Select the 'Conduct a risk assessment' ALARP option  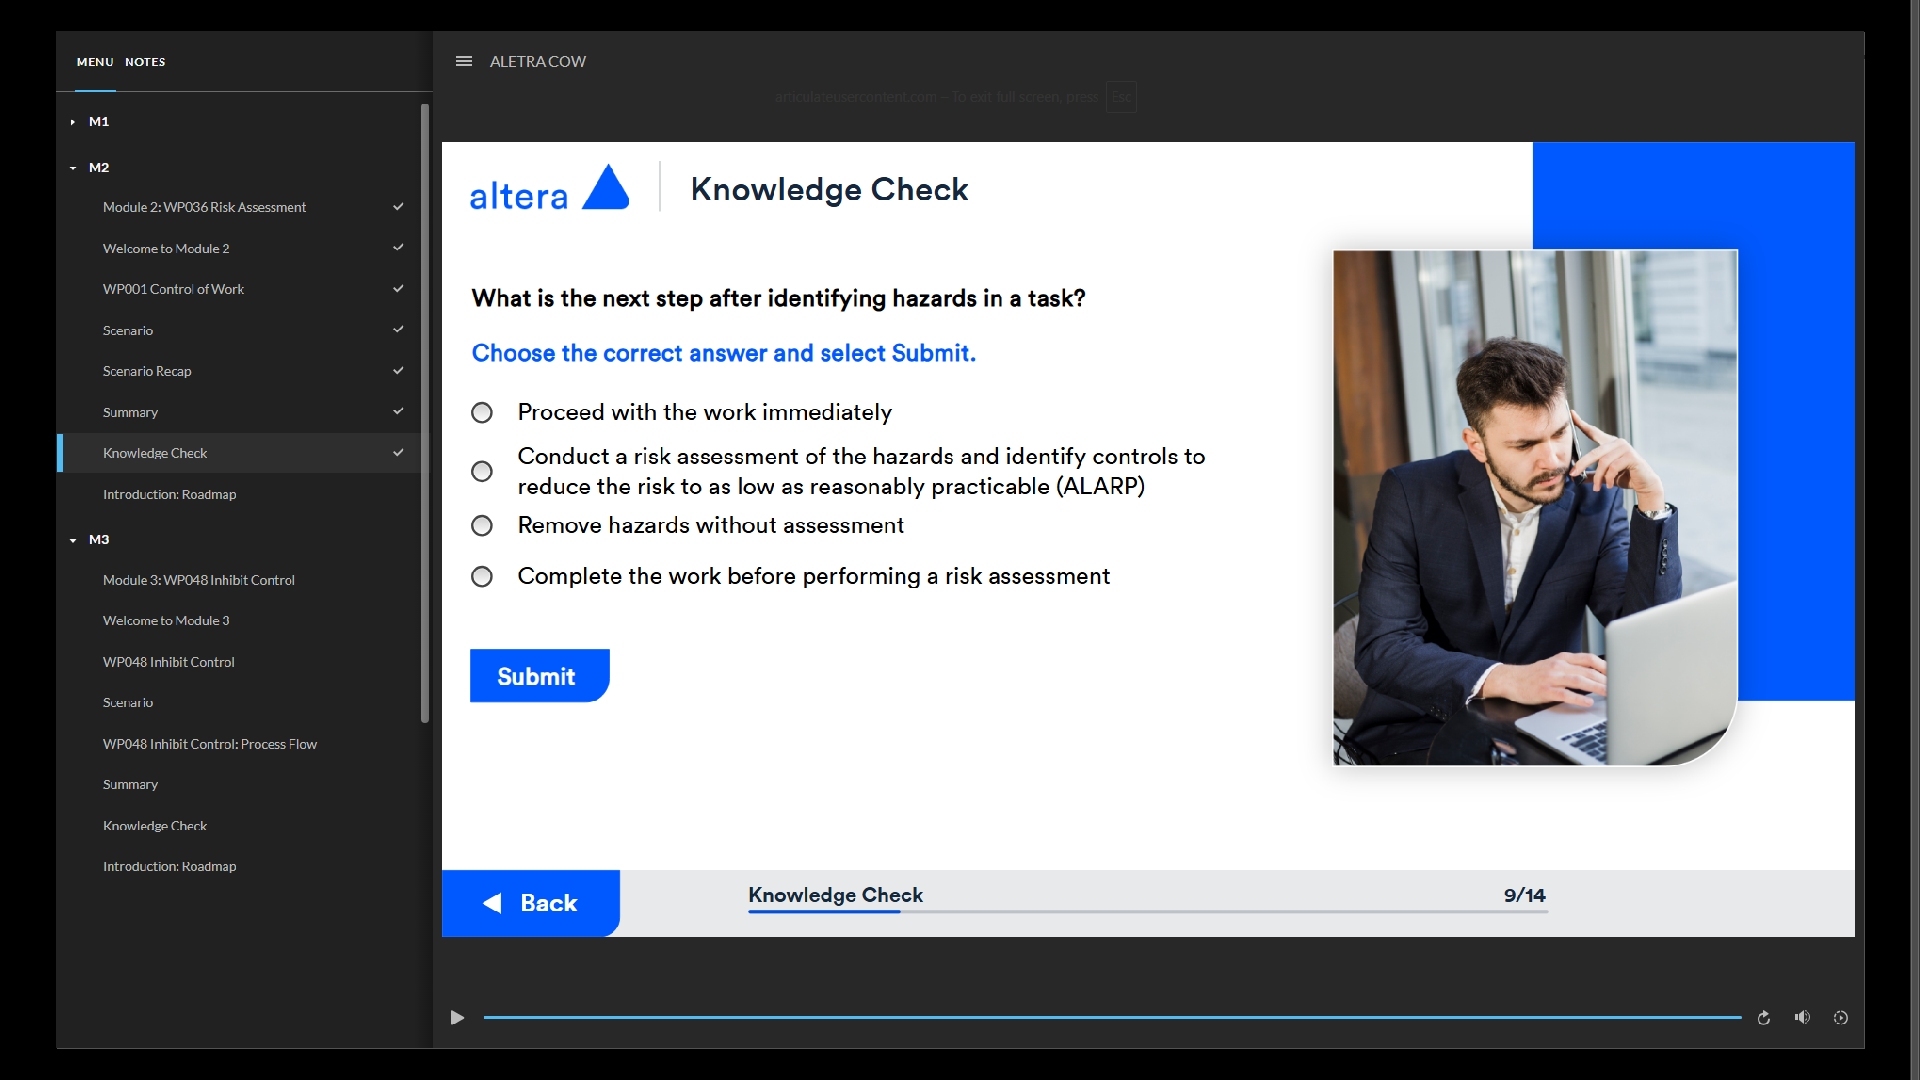point(482,471)
